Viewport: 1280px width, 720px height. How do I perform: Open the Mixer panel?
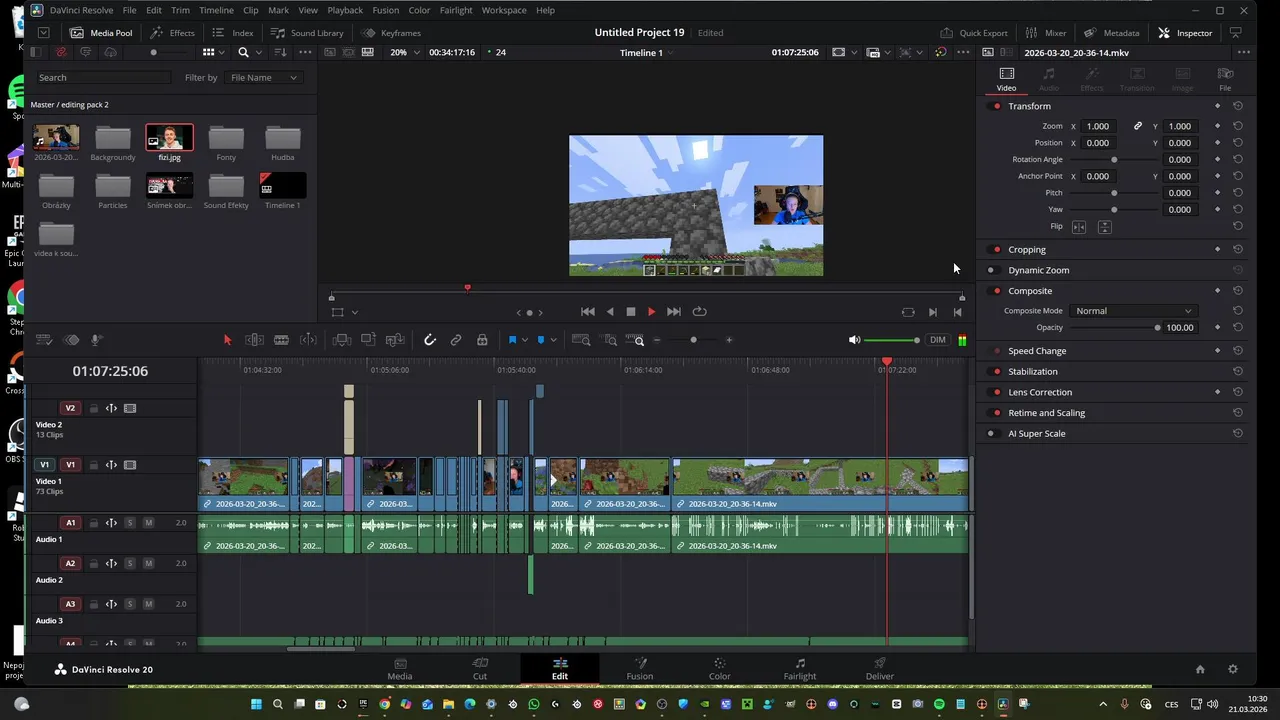tap(1045, 33)
